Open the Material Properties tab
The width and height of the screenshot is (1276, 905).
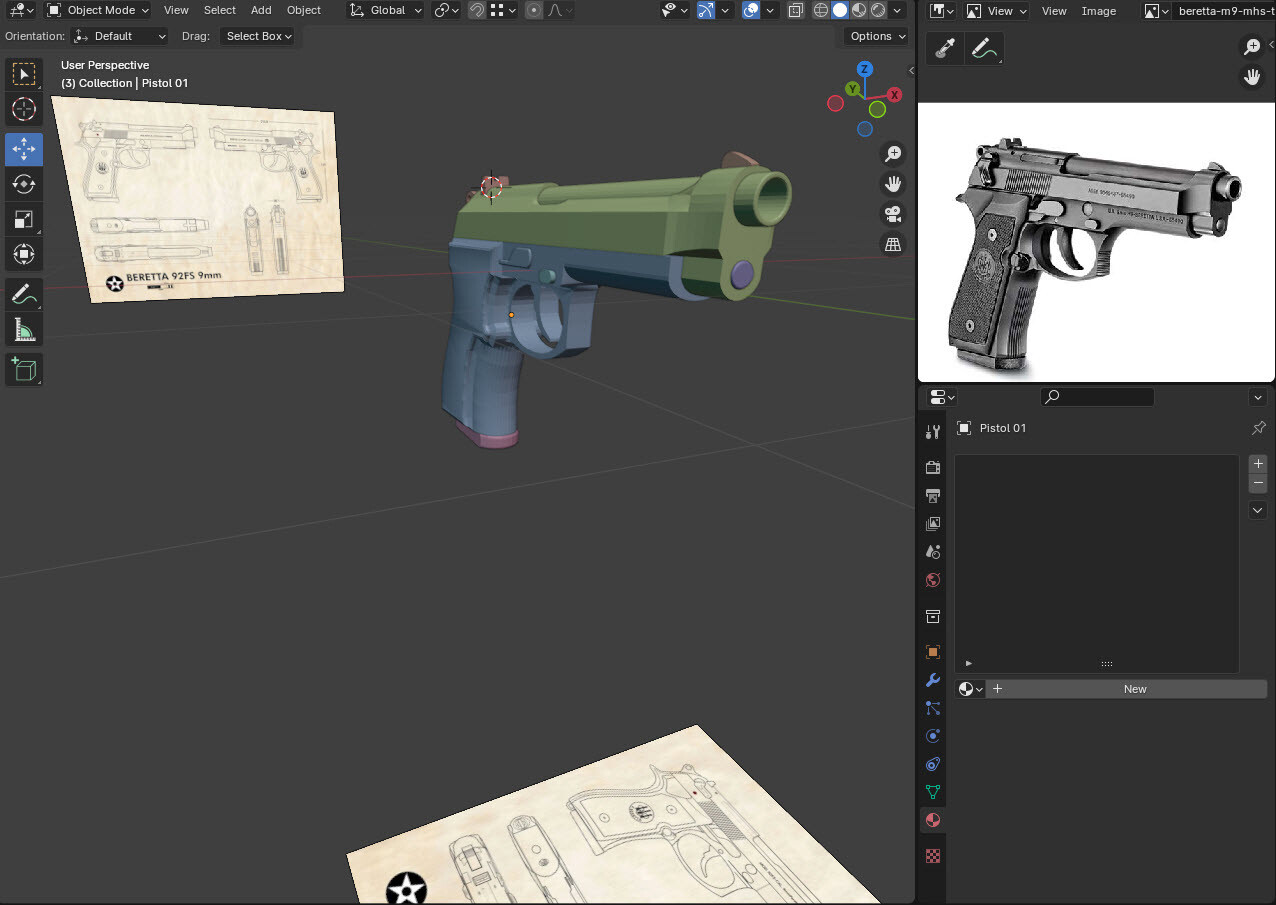point(932,820)
